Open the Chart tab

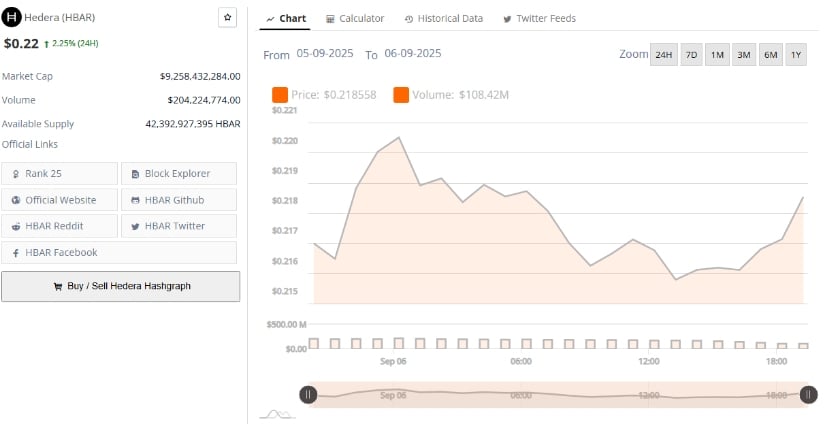pyautogui.click(x=286, y=18)
